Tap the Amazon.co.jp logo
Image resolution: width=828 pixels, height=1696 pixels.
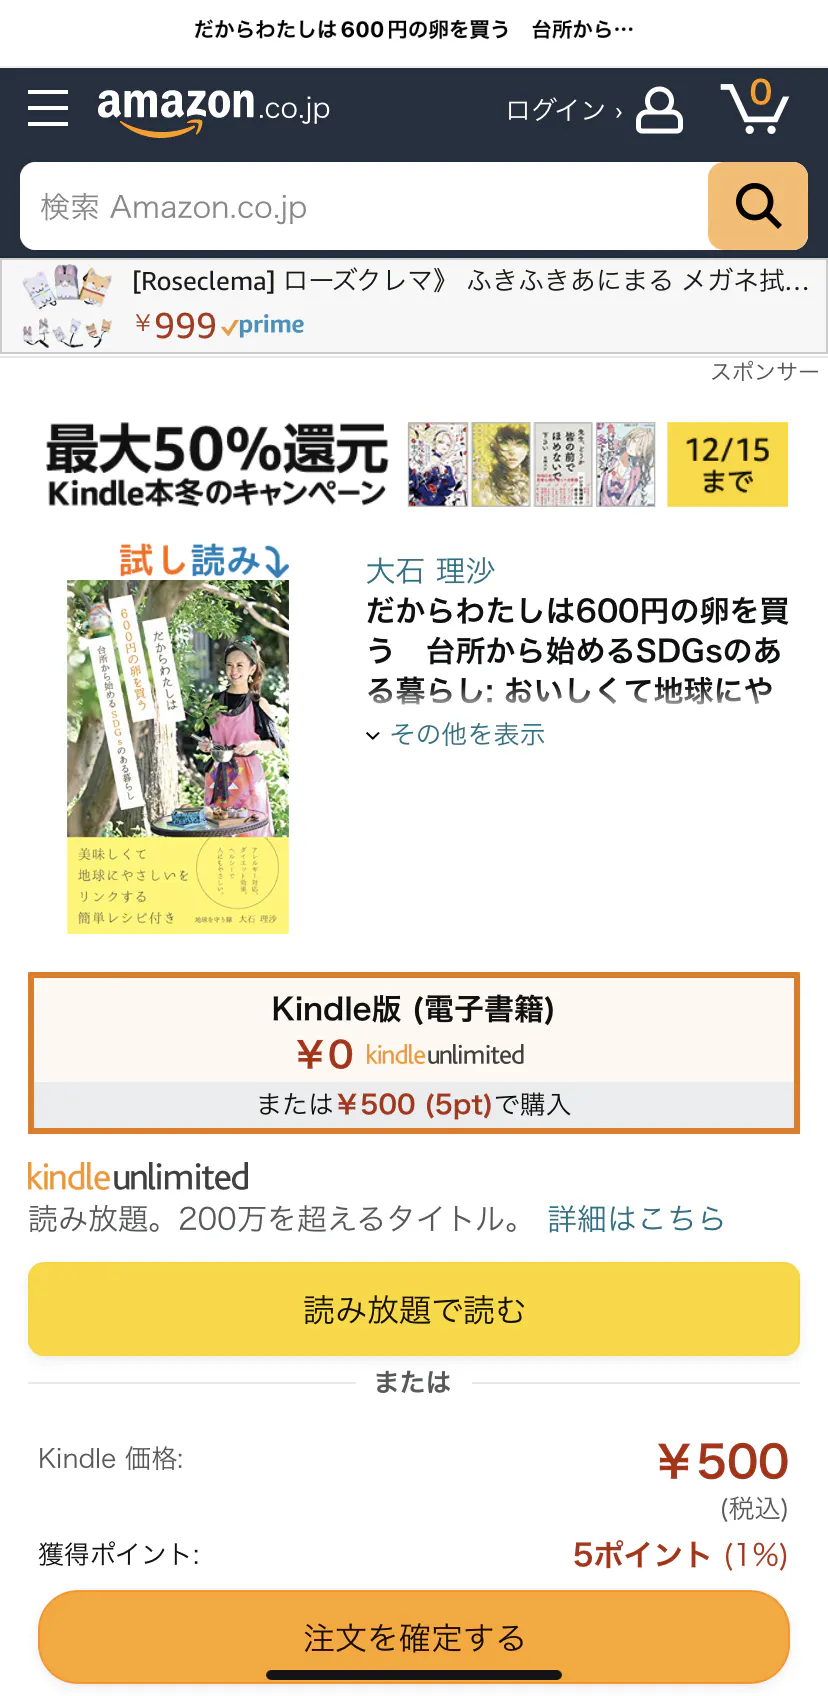click(213, 108)
